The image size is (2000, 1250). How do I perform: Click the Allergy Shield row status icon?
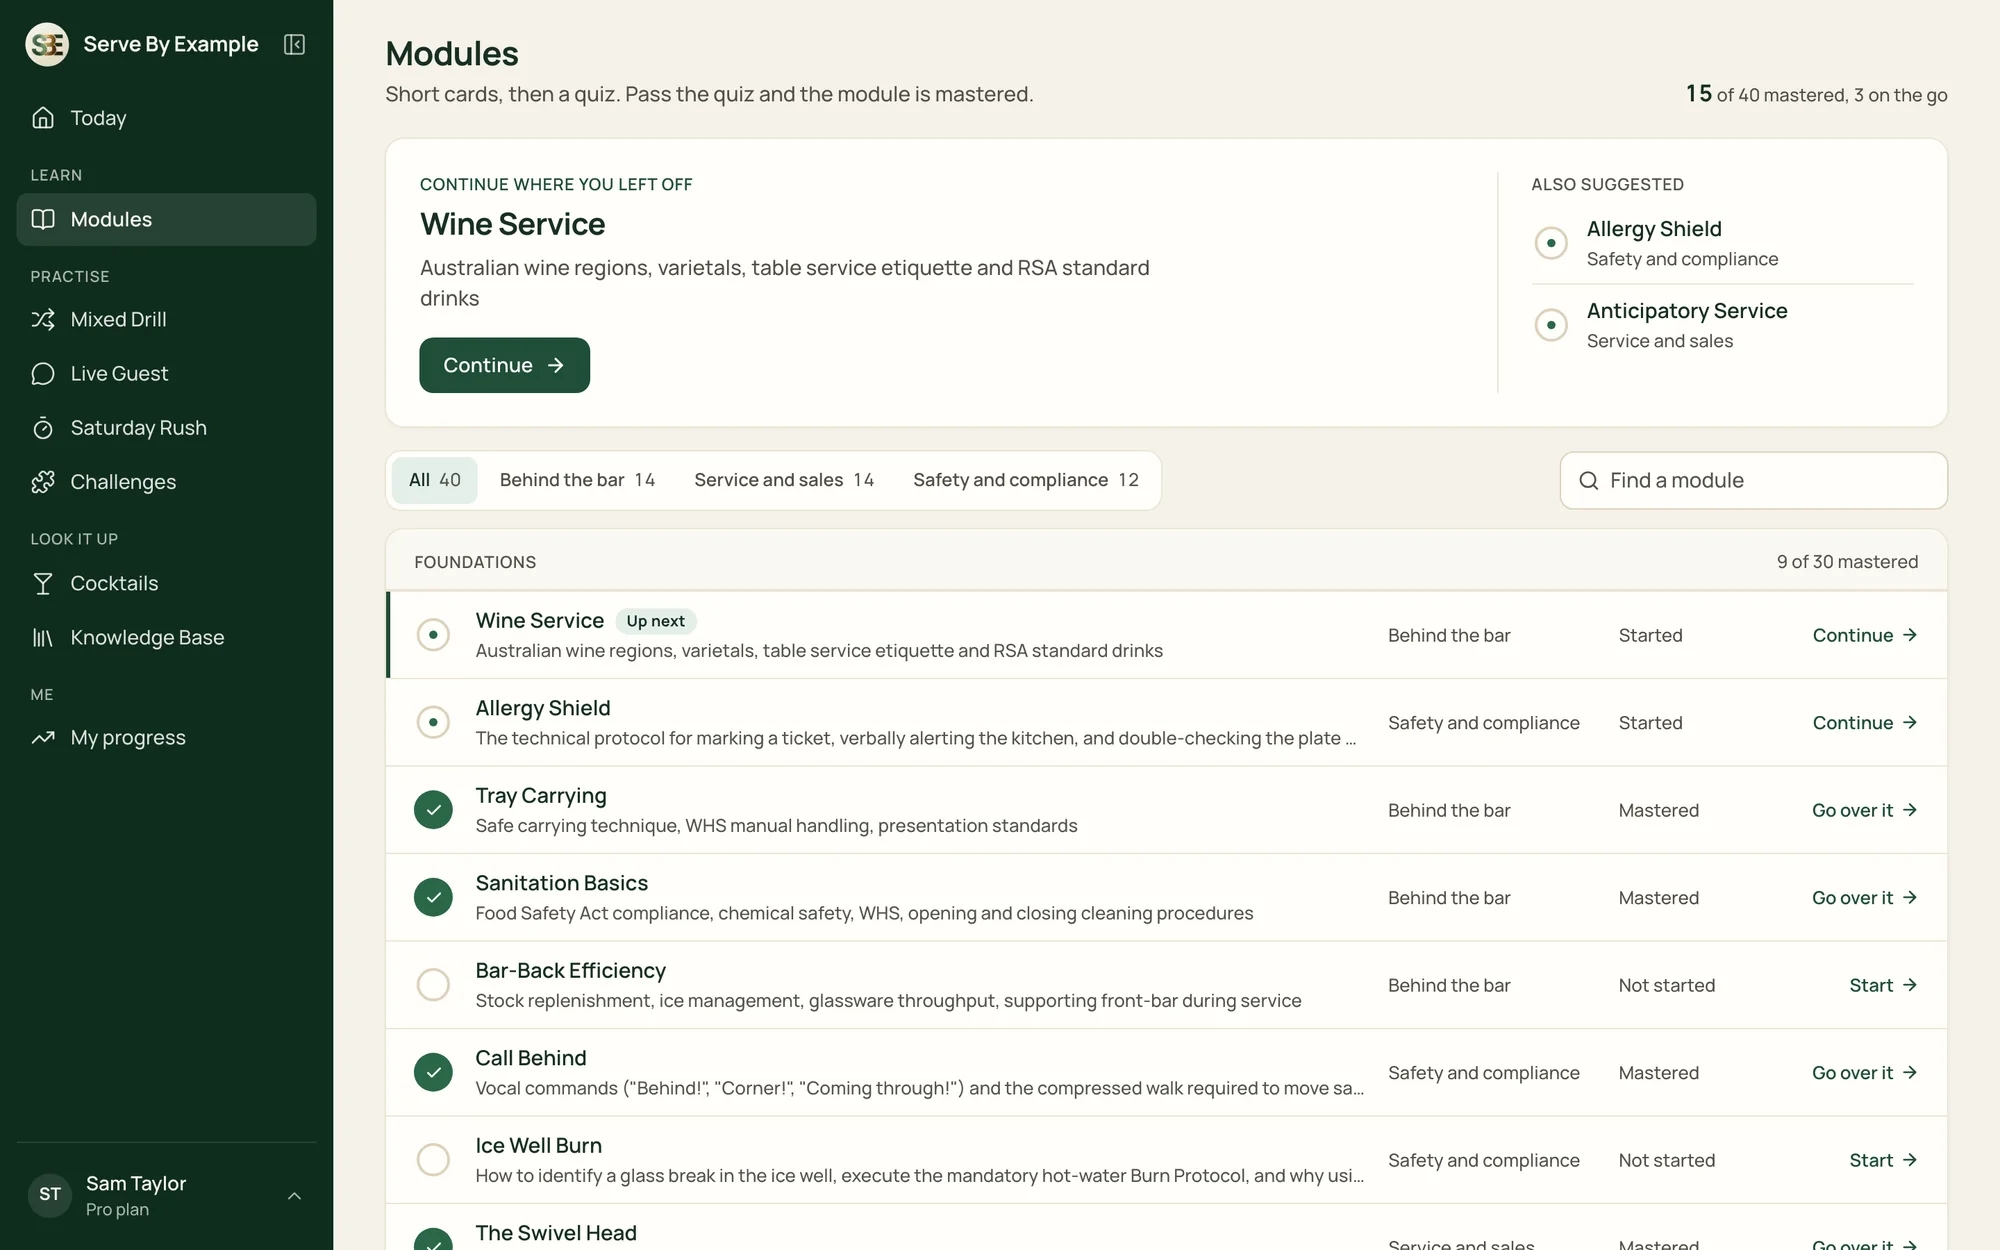[433, 722]
